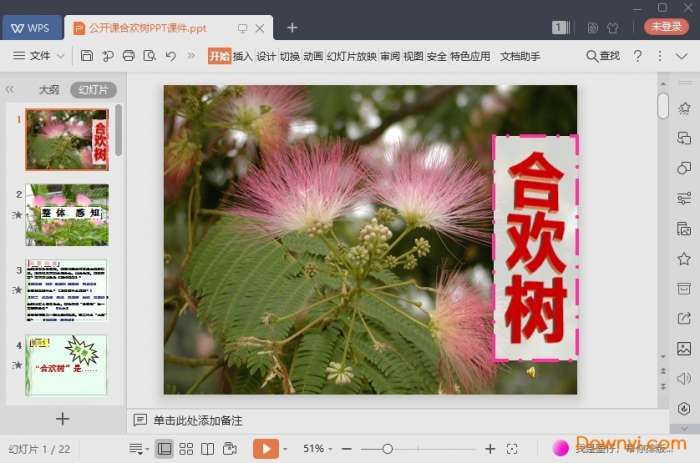Click 单击此处添加备注 notes field
Viewport: 700px width, 463px height.
tap(198, 421)
